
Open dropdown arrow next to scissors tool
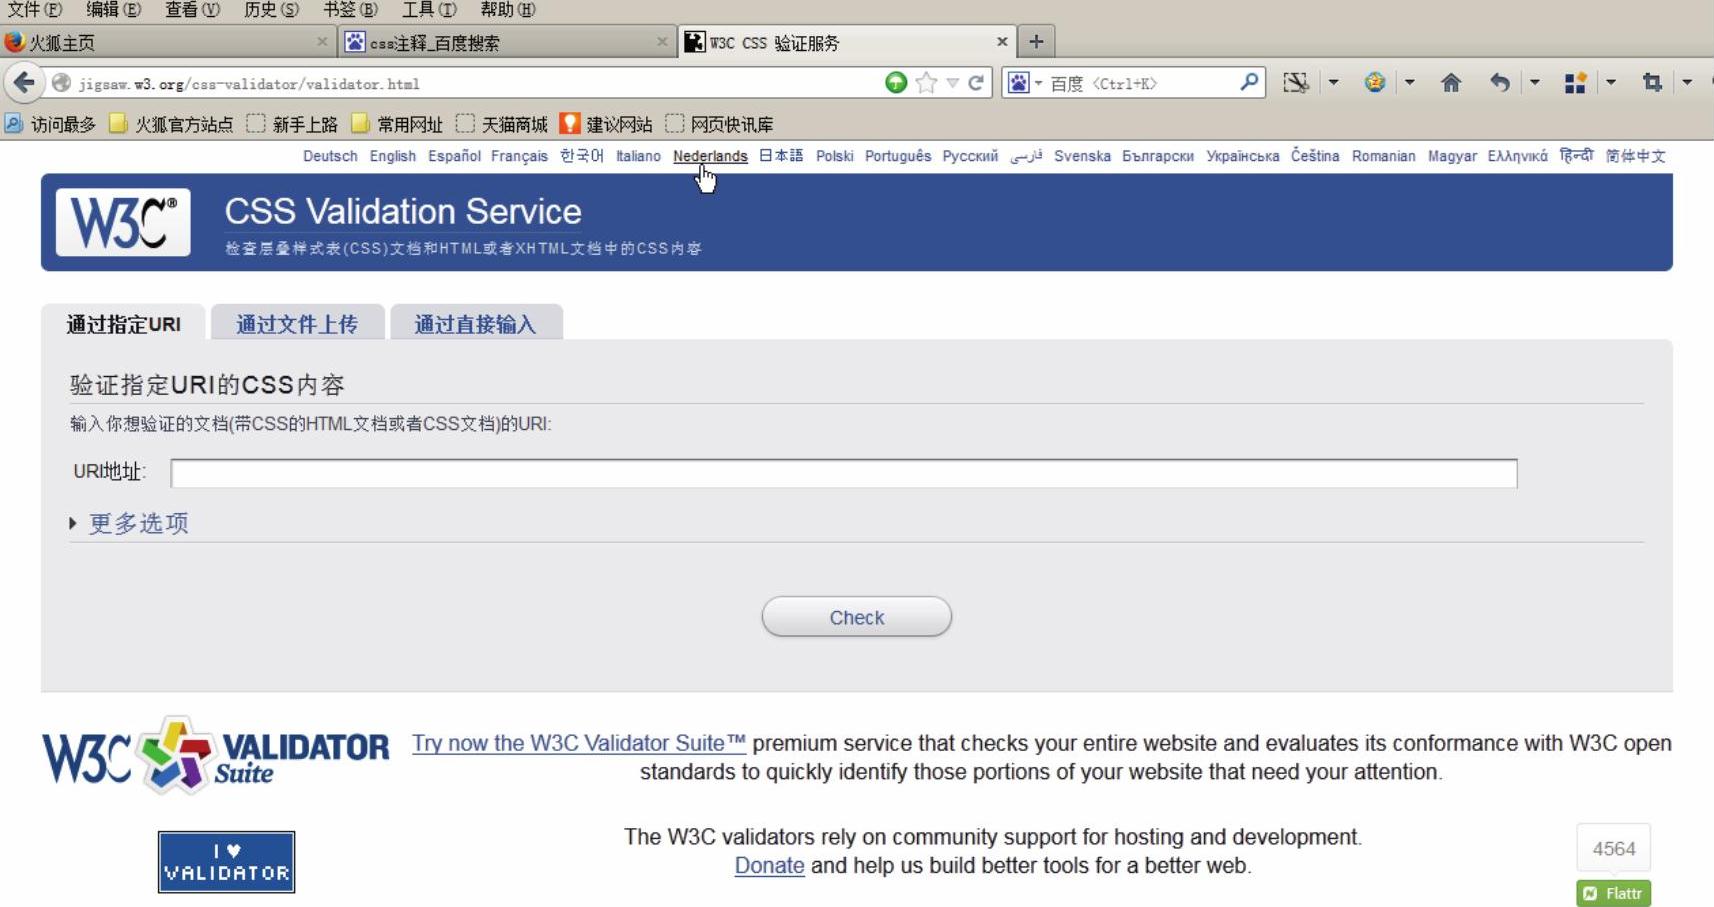pos(1333,82)
